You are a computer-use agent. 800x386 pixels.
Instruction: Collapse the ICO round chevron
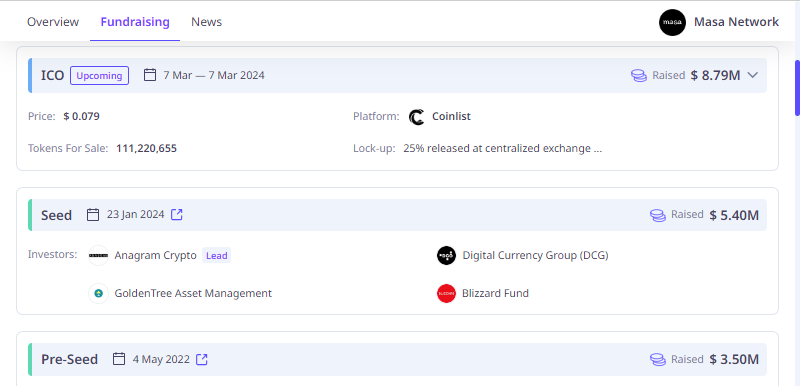pyautogui.click(x=753, y=75)
